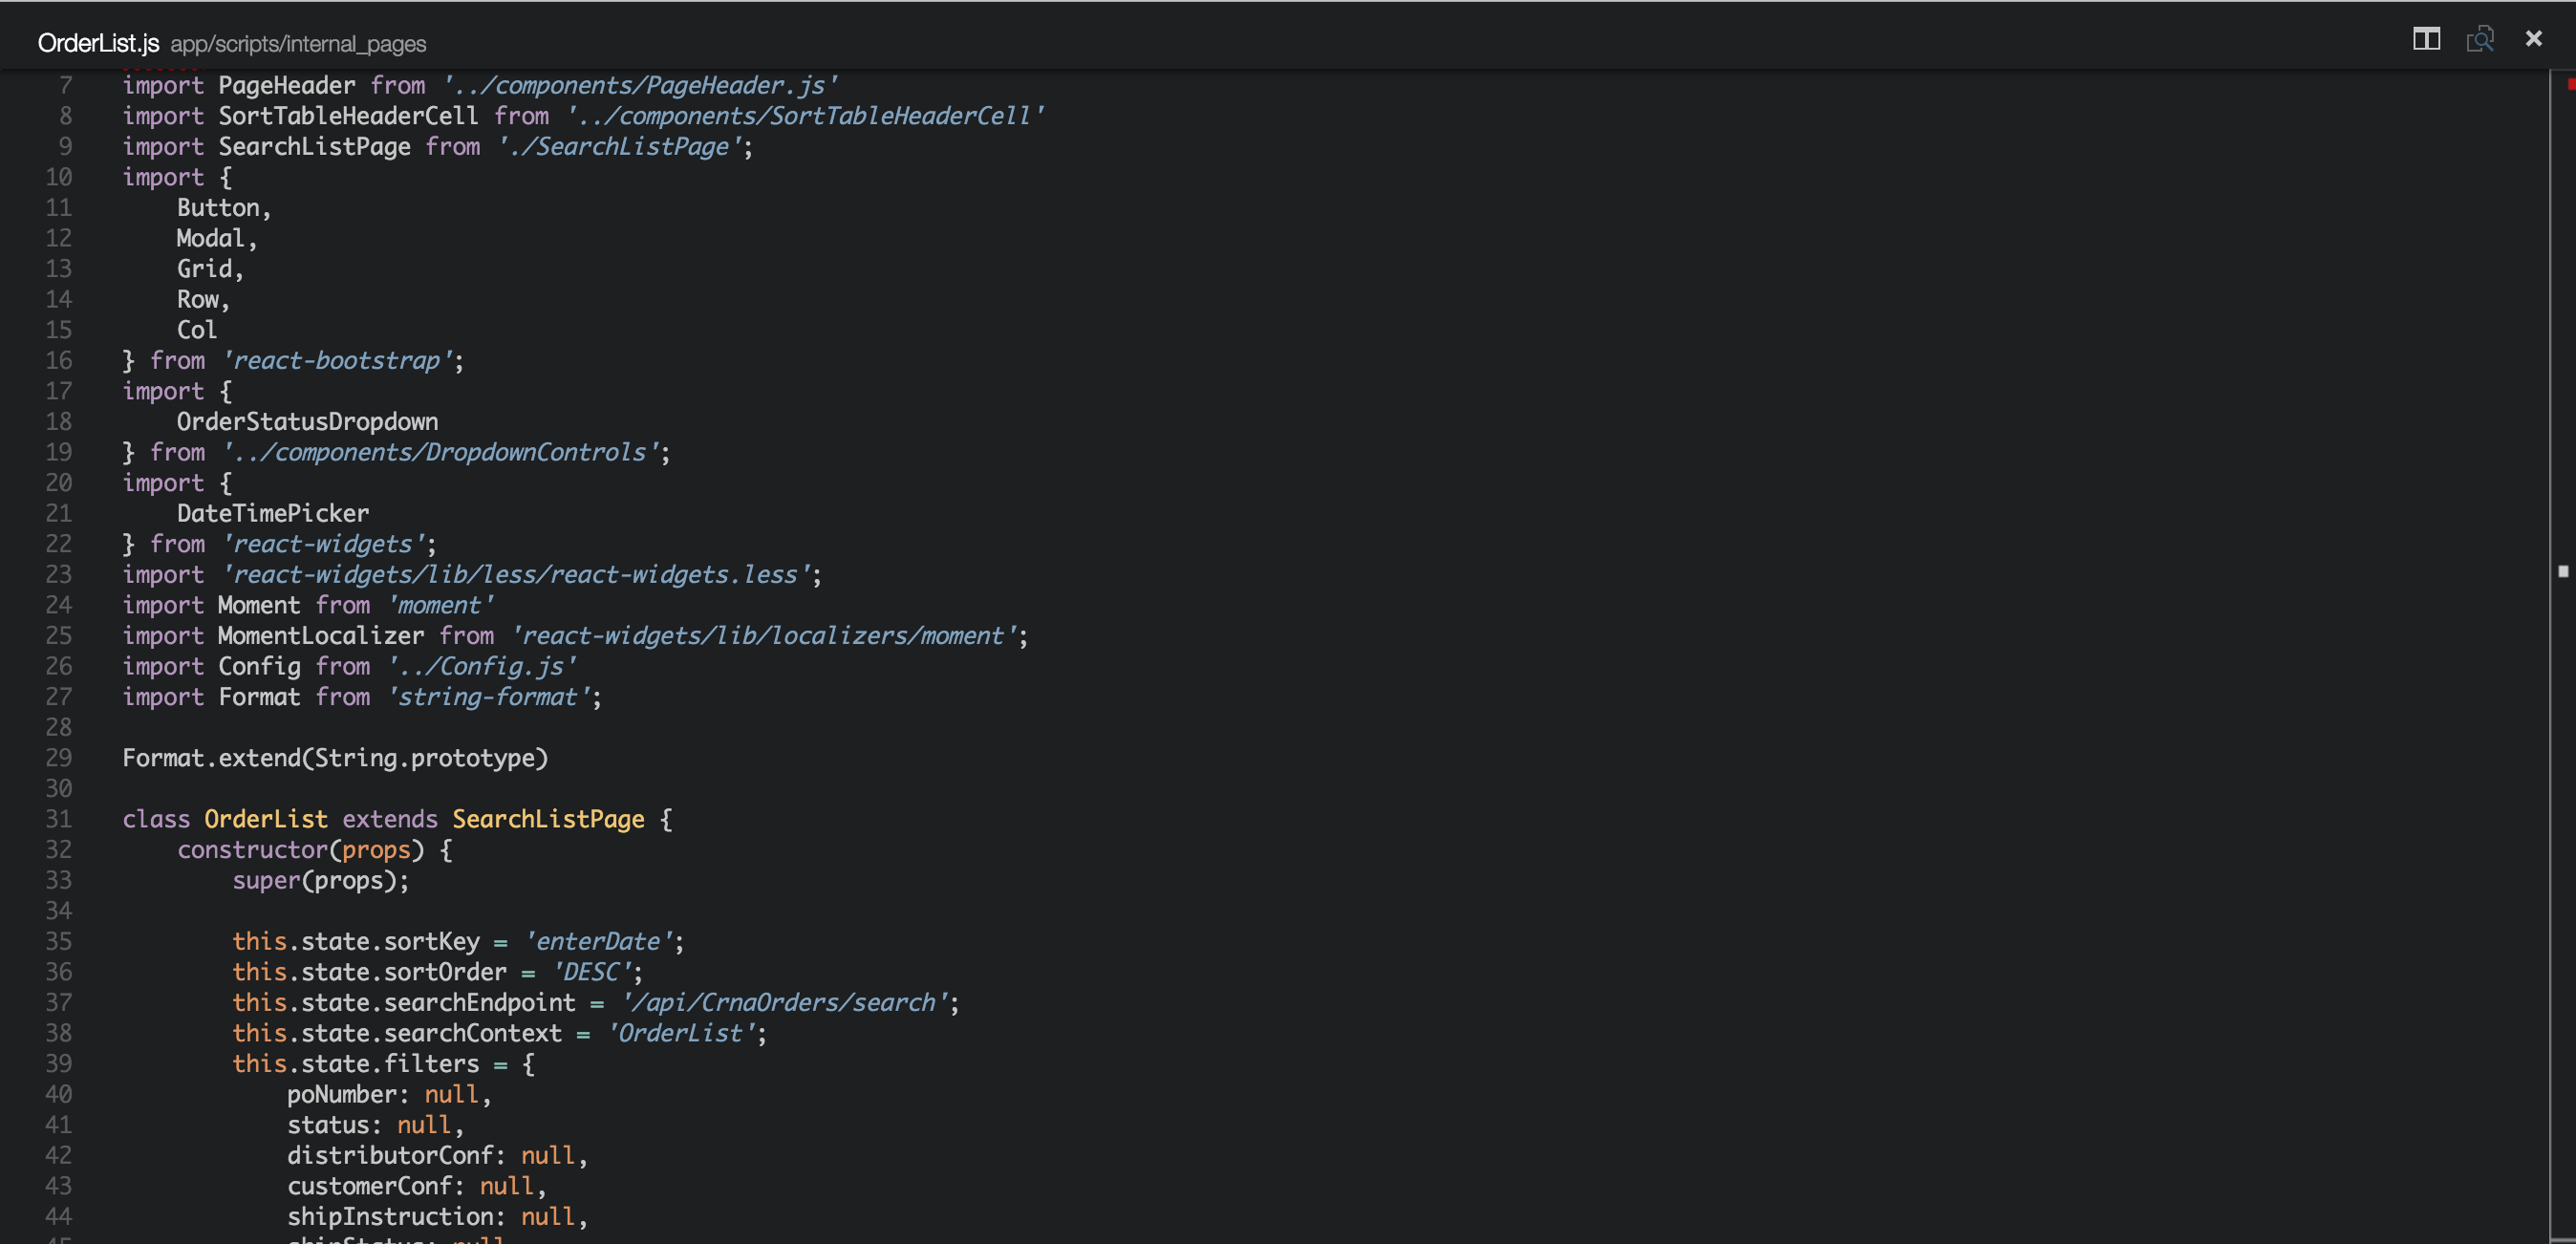Click the Format.extend statement
The width and height of the screenshot is (2576, 1244).
coord(335,758)
